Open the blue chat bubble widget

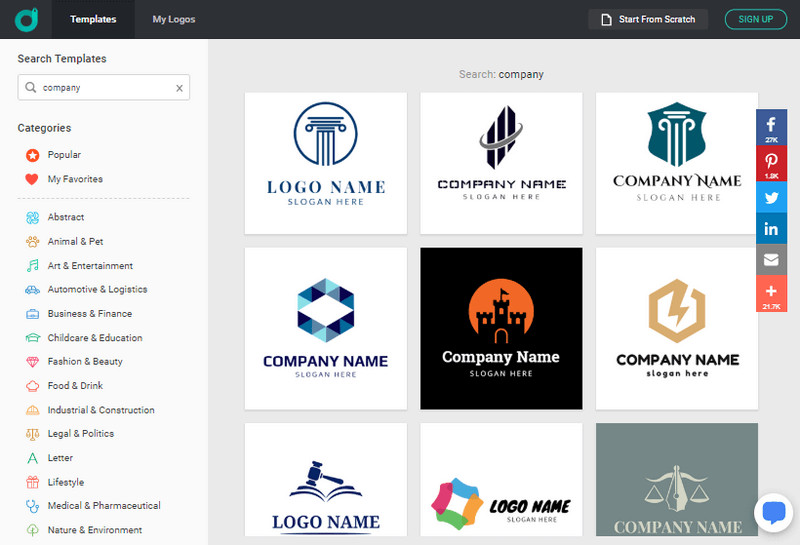[x=773, y=513]
